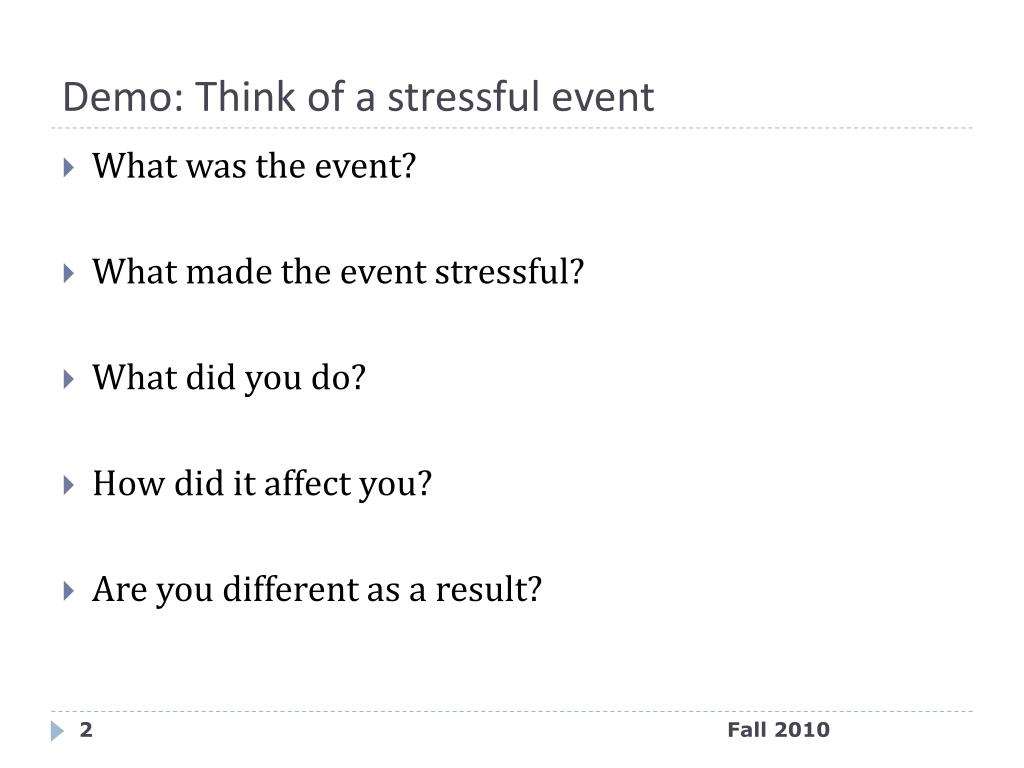Click the arrow bullet beside 'What was the event?'

pos(69,168)
